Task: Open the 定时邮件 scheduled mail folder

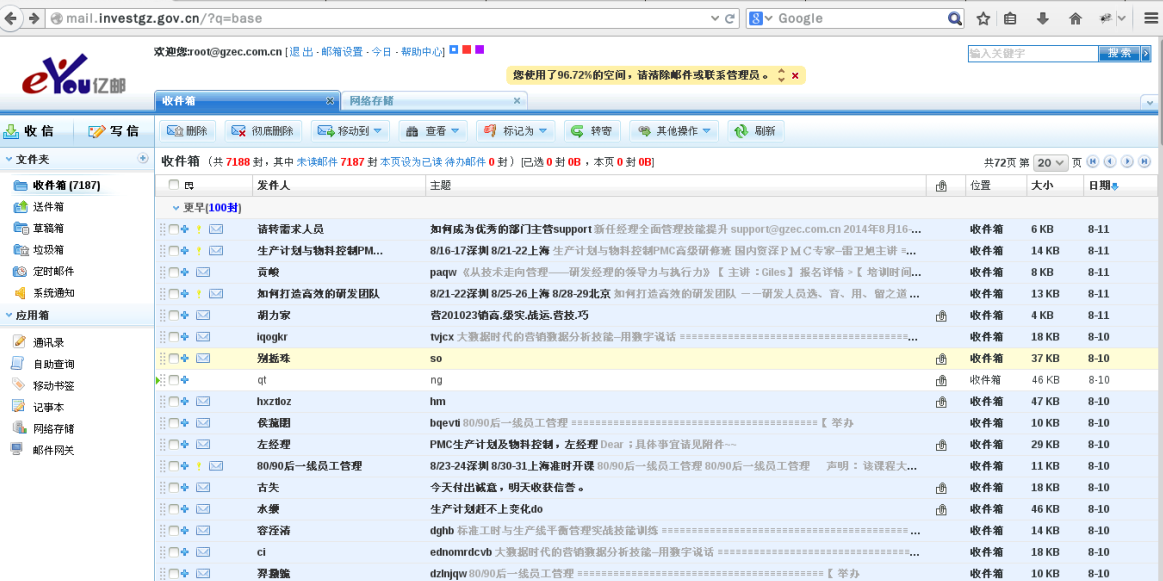Action: 53,272
